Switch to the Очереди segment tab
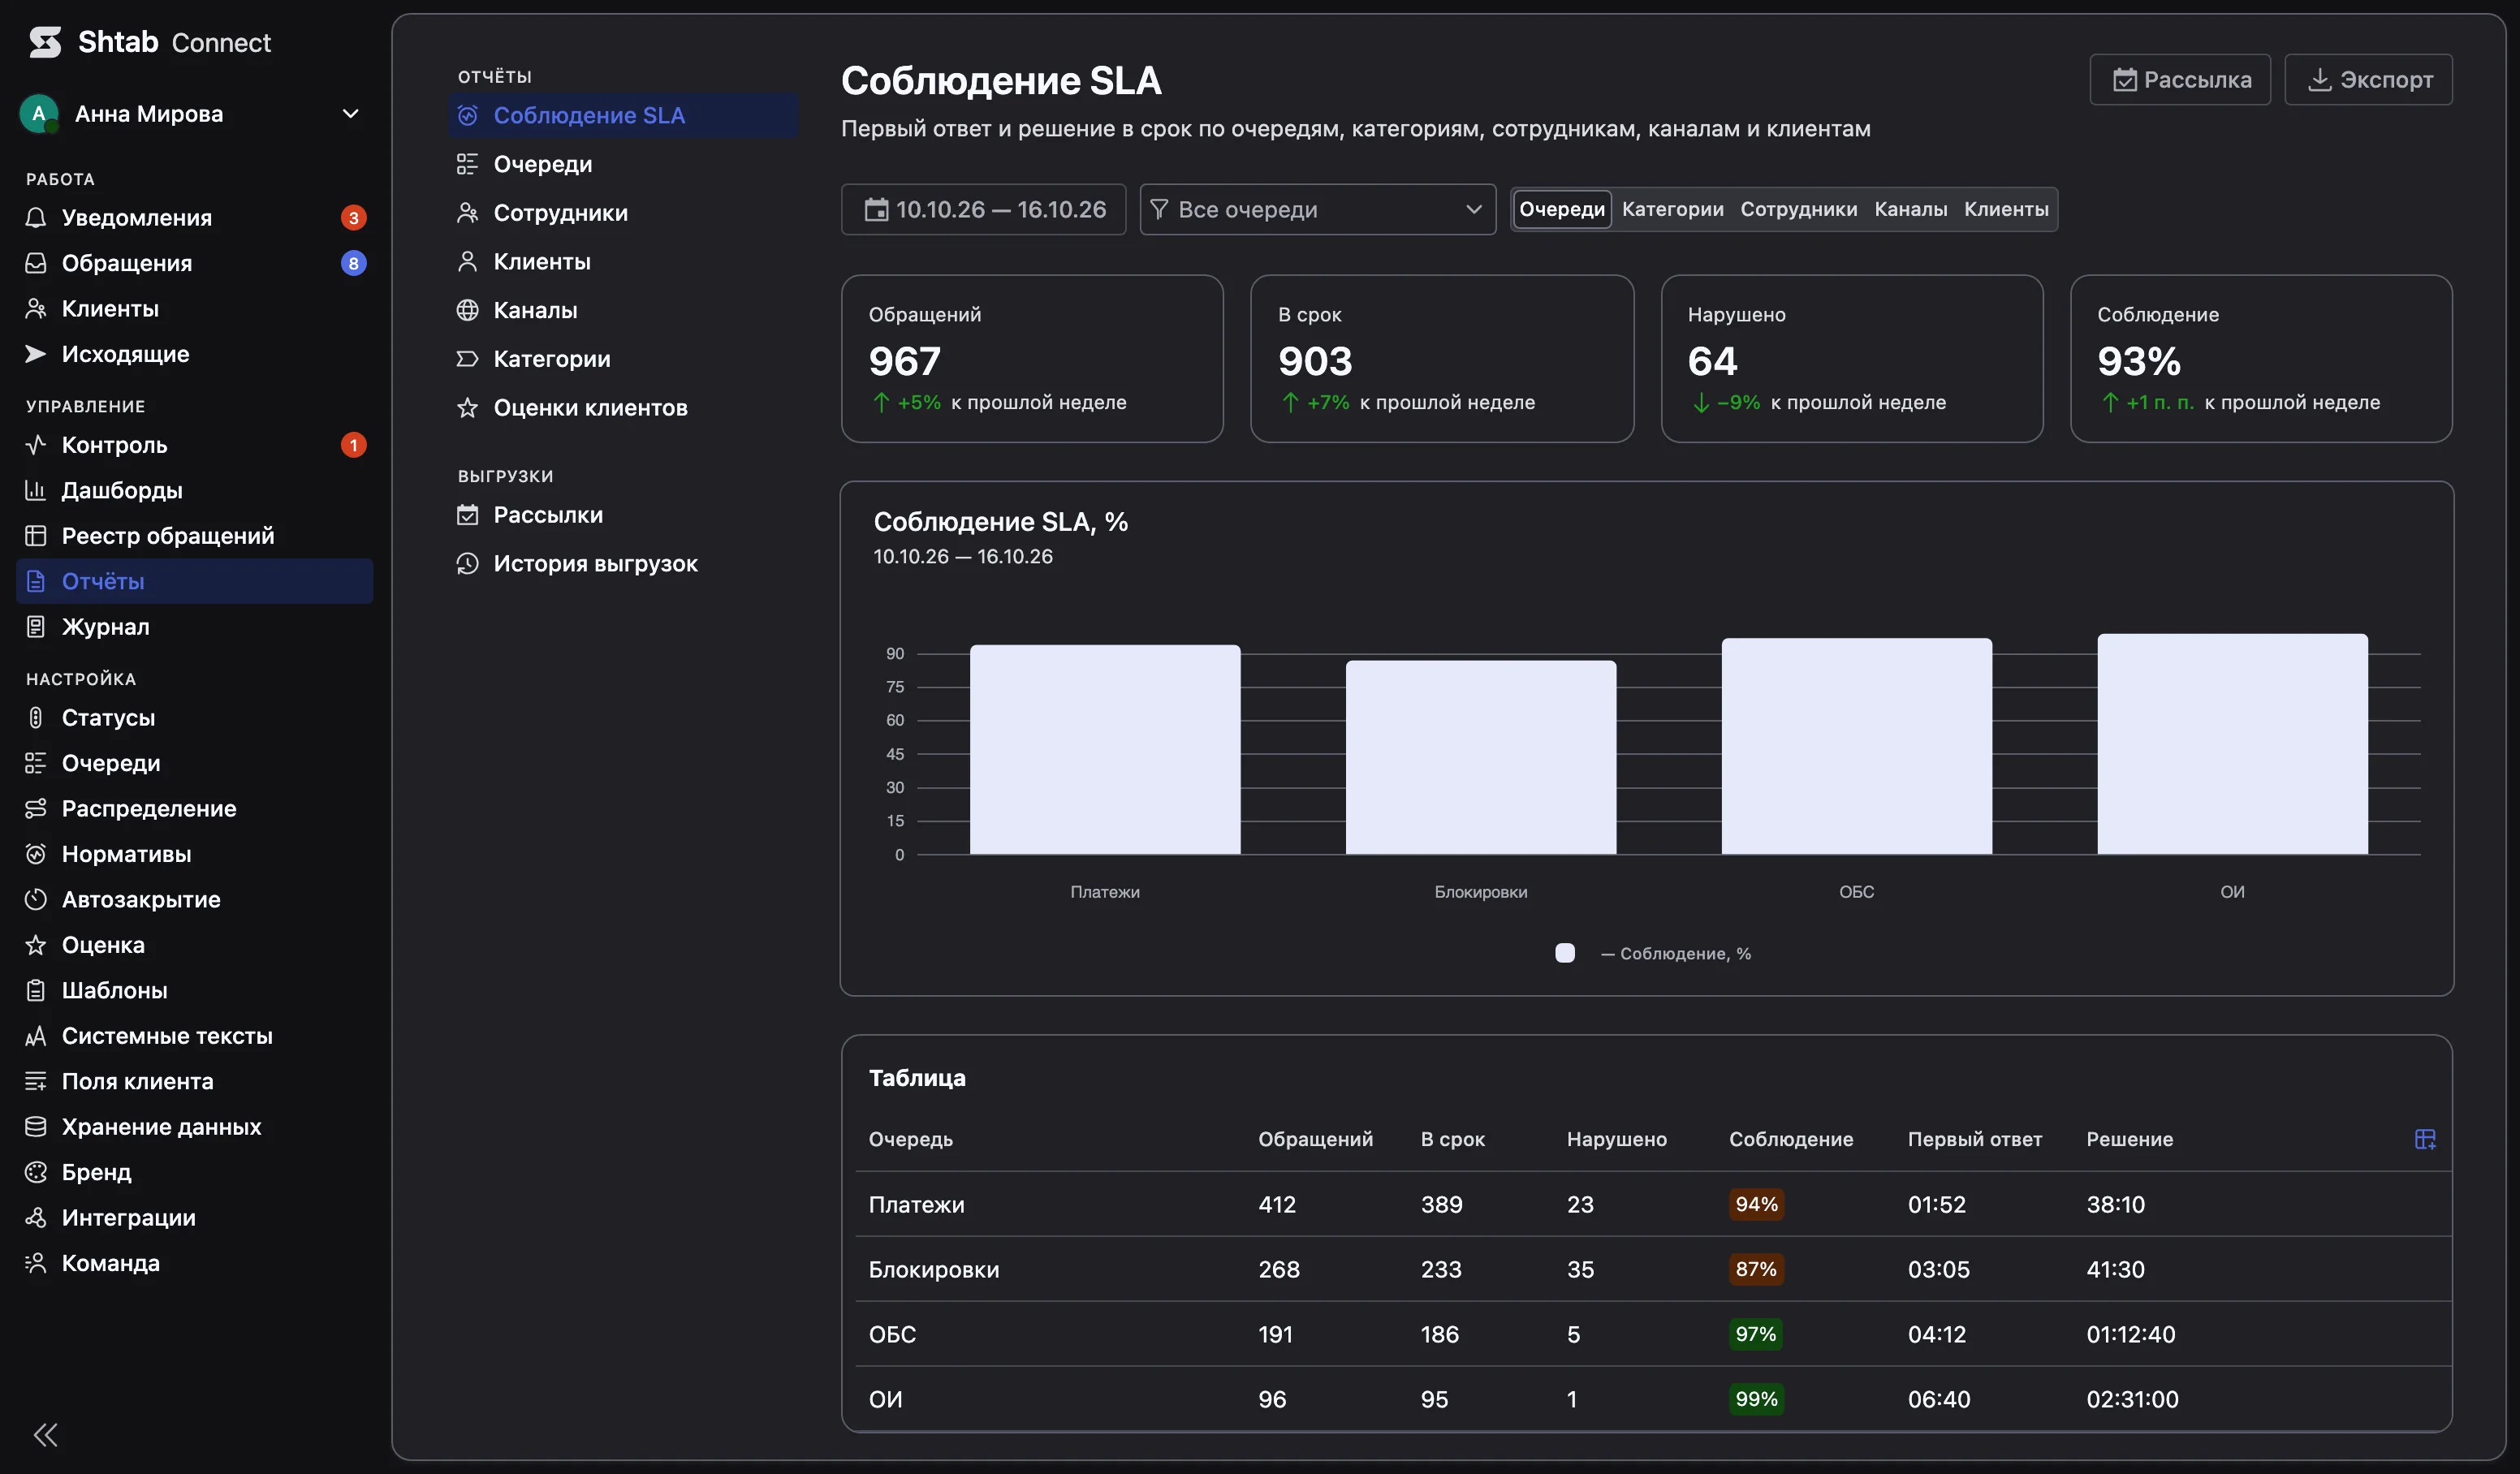Screen dimensions: 2520x1474 [x=1561, y=209]
